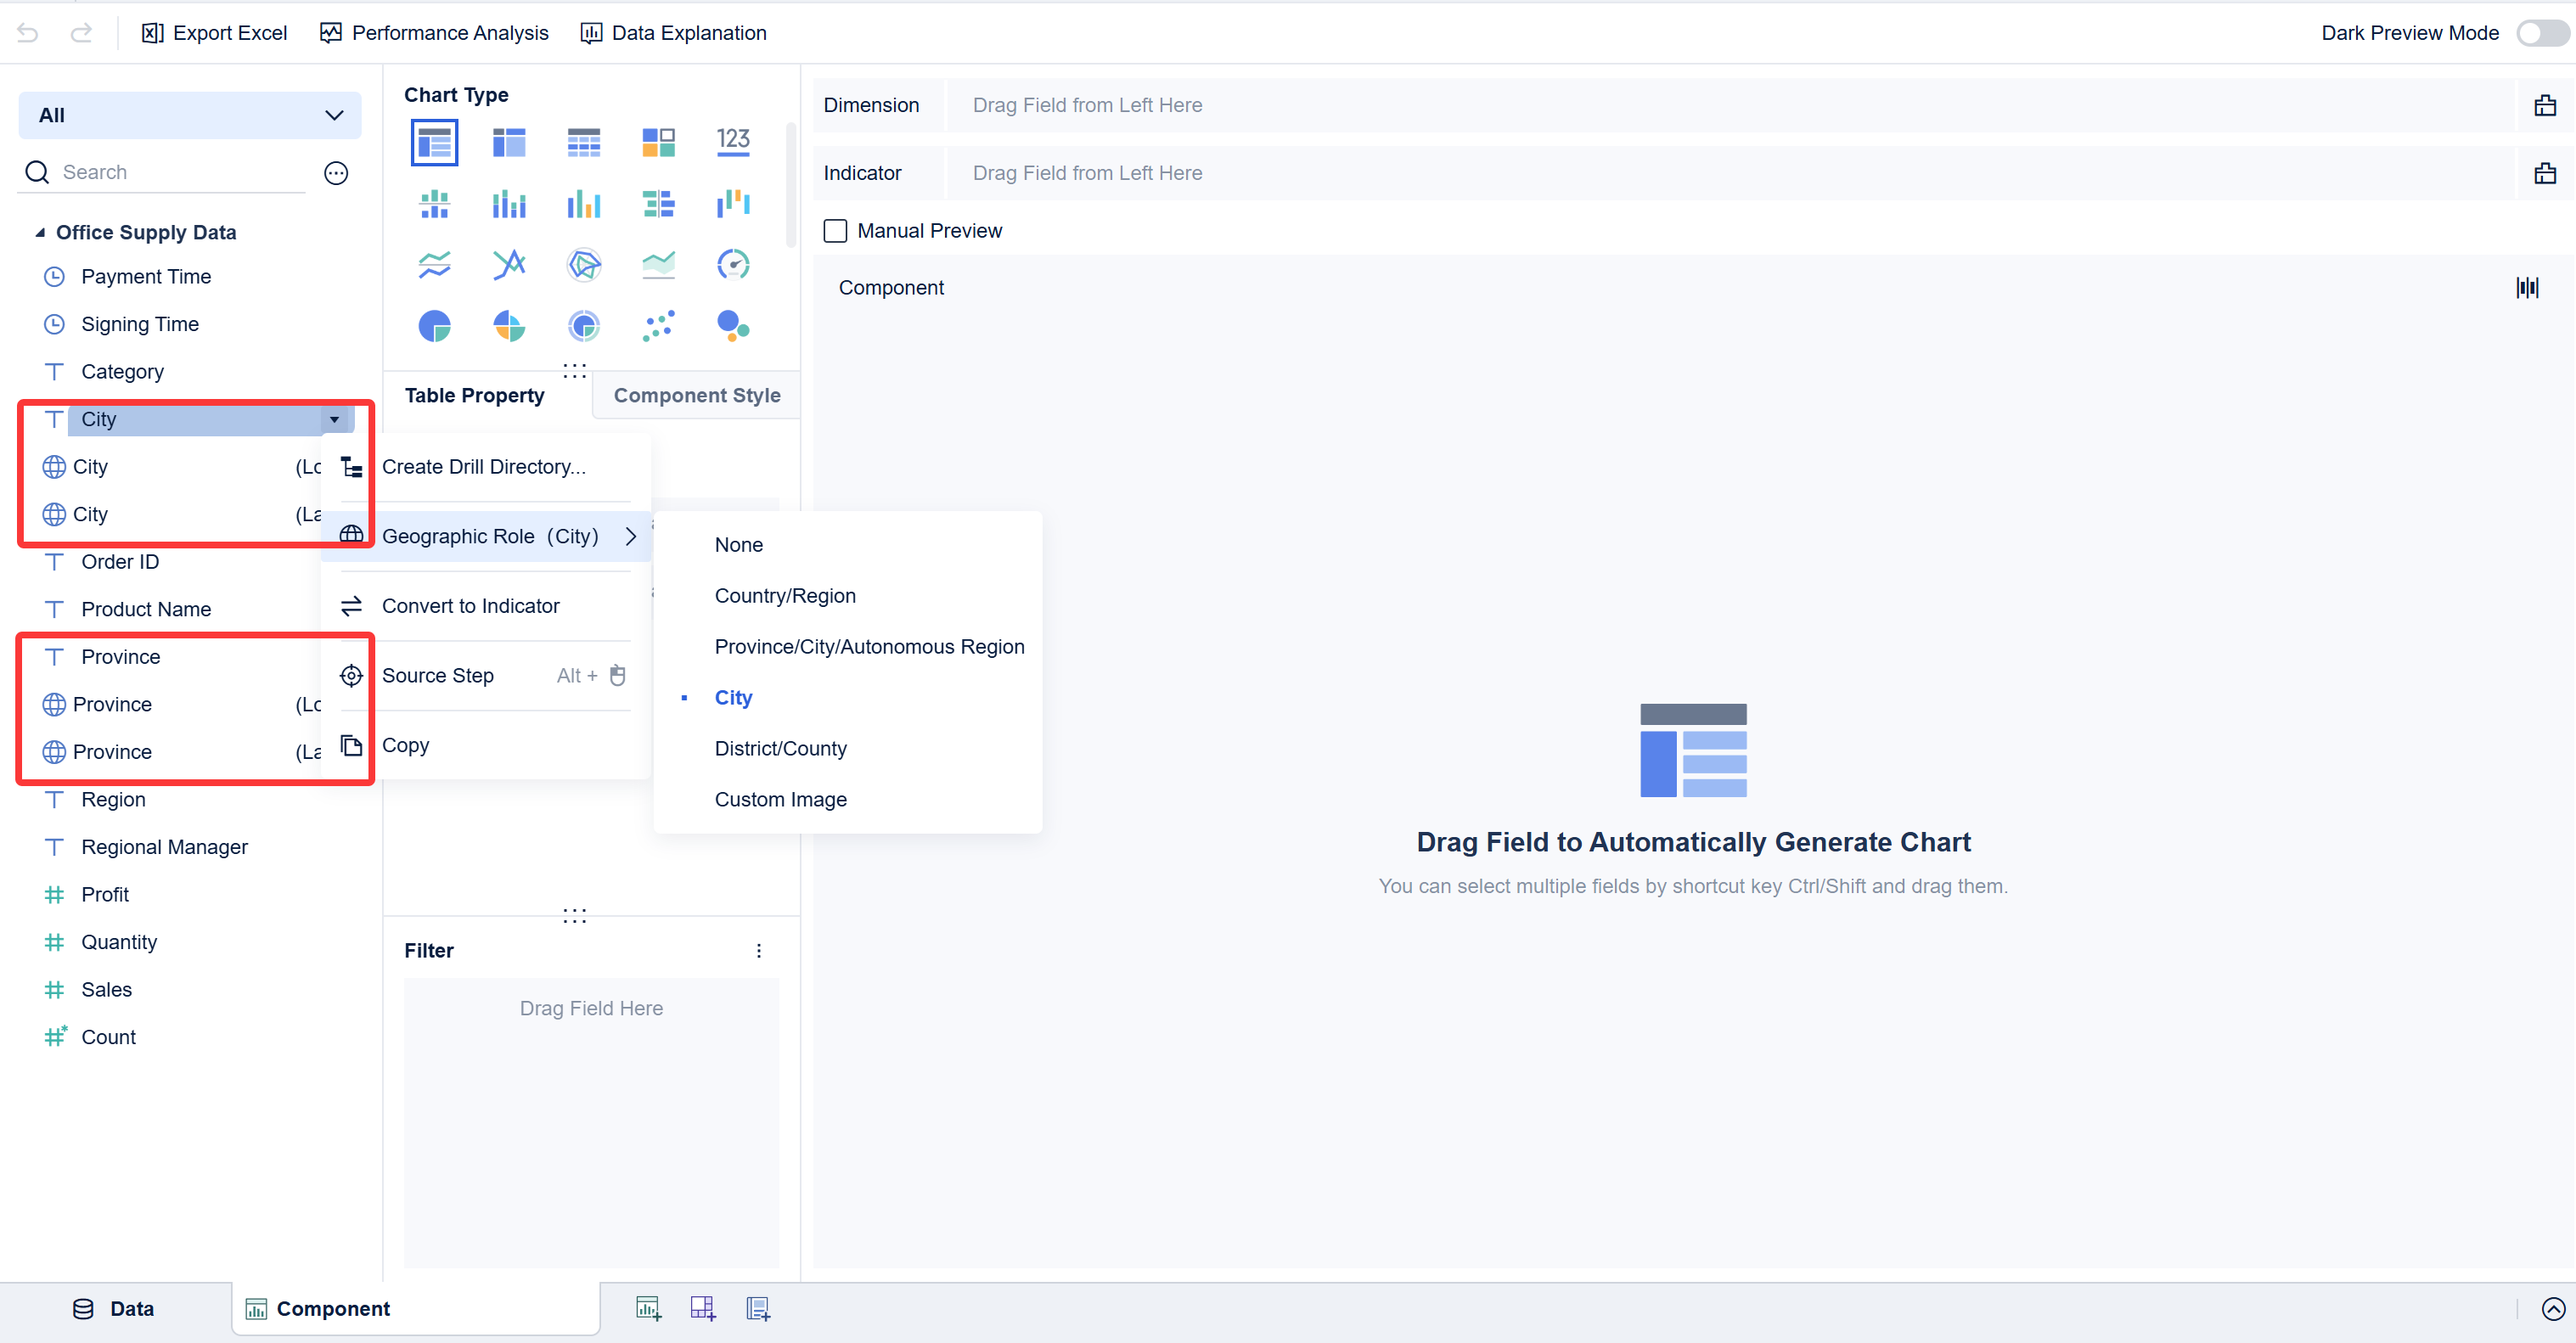Select the scatter plot chart type
This screenshot has width=2576, height=1343.
659,325
